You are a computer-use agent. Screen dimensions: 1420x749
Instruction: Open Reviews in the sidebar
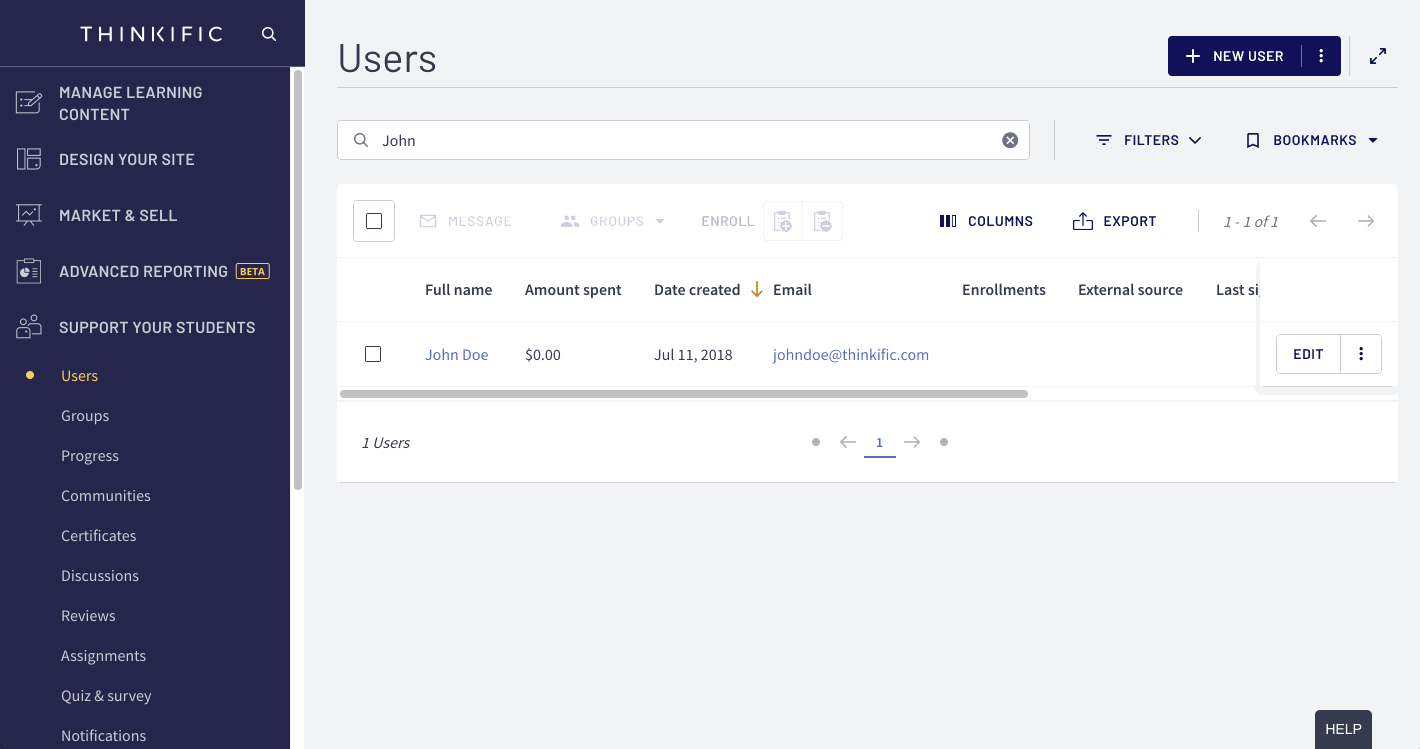(x=88, y=616)
